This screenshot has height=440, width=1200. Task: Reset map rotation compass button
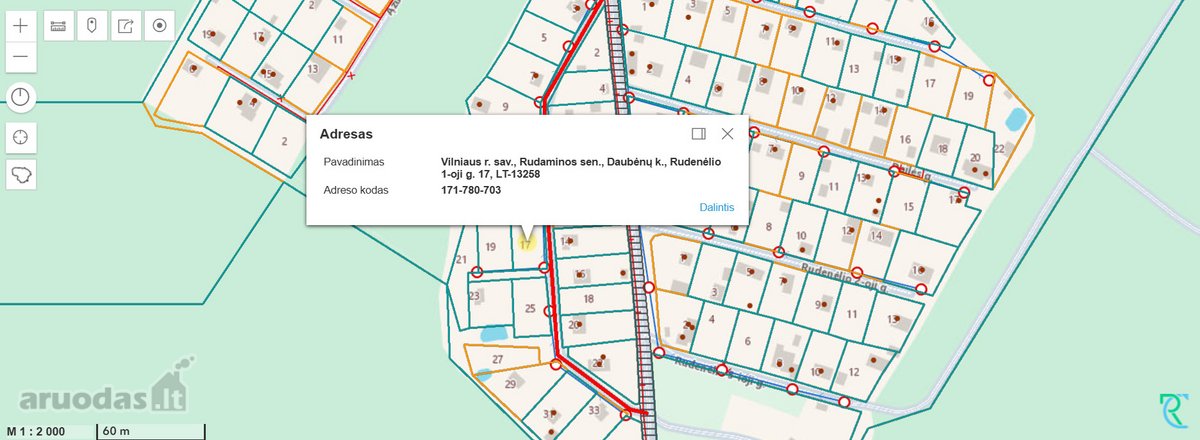point(22,97)
